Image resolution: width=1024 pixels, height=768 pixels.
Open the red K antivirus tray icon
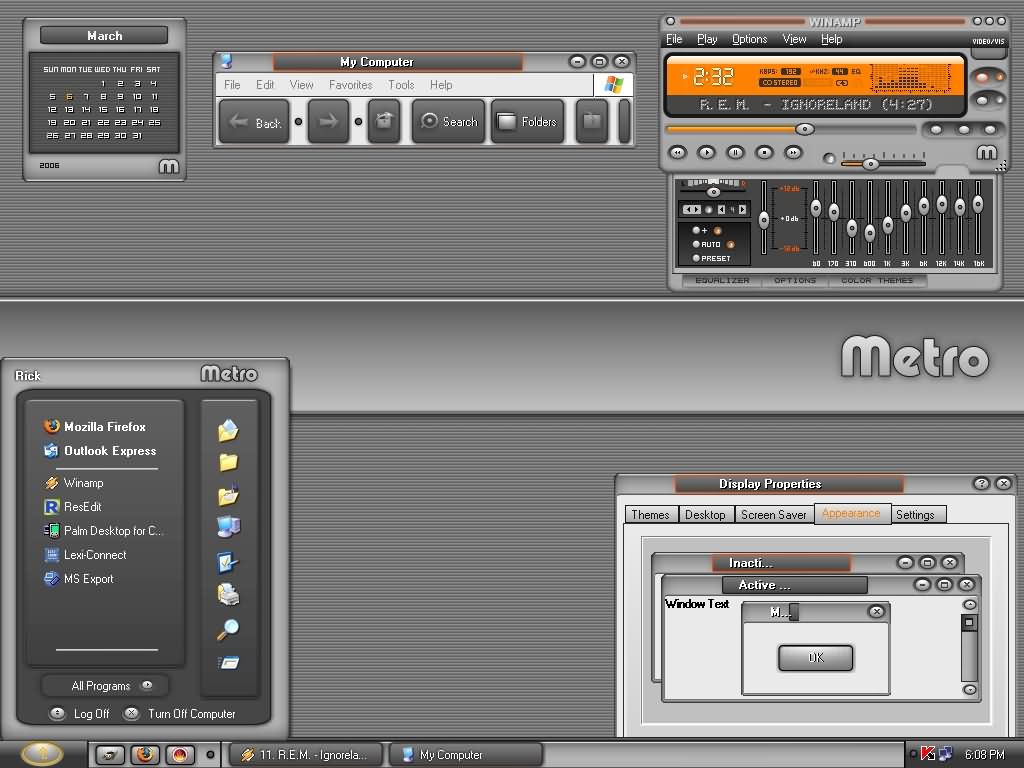pyautogui.click(x=927, y=754)
